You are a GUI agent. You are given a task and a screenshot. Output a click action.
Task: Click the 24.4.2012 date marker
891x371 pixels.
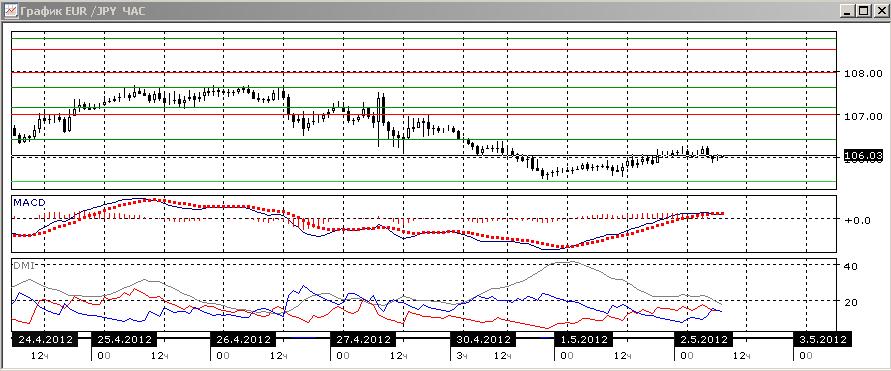(45, 339)
